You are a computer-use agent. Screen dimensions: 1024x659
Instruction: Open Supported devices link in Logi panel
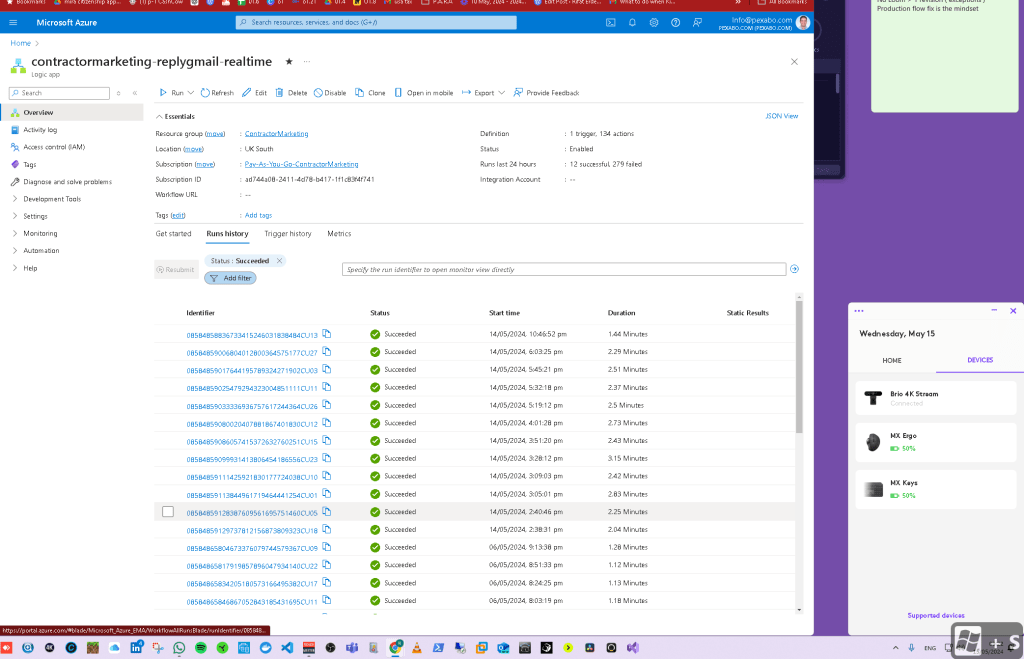point(935,615)
